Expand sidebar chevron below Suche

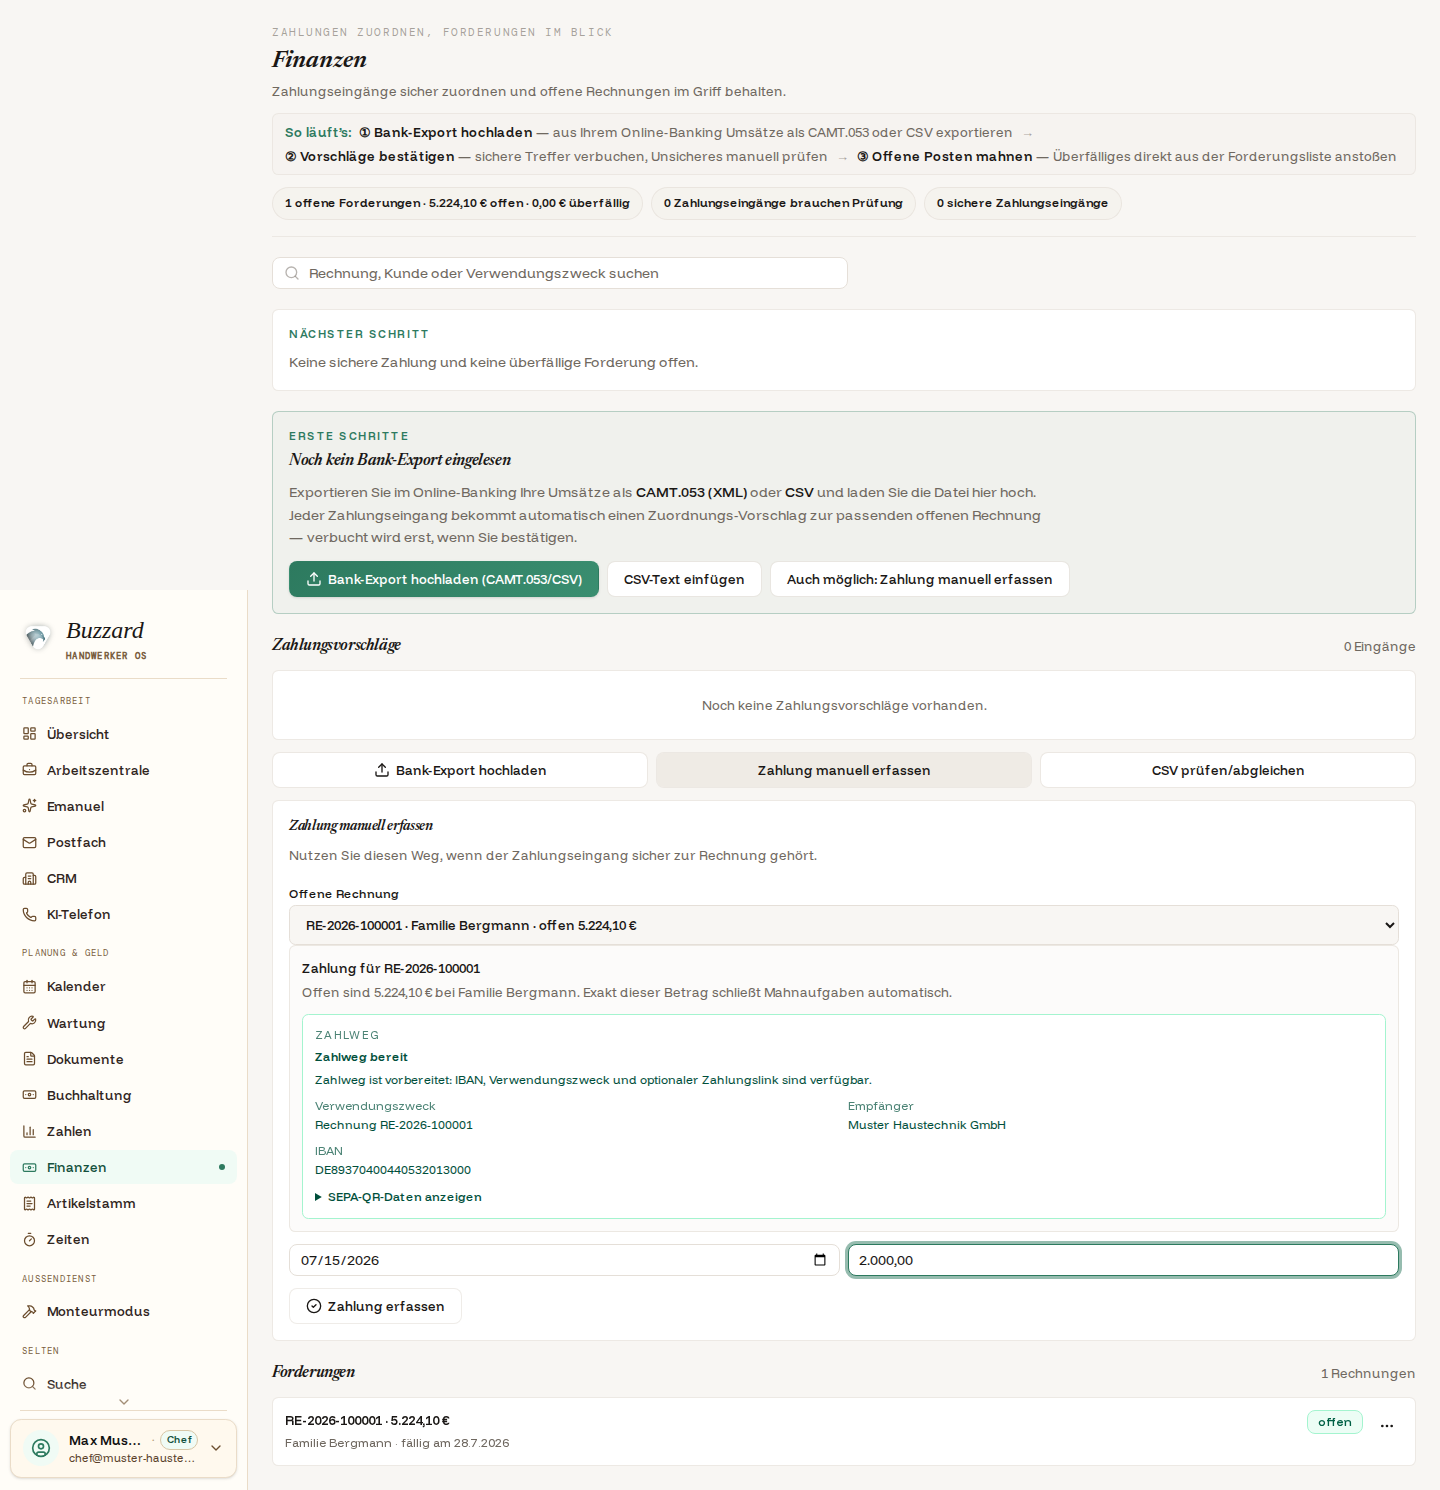click(124, 1402)
